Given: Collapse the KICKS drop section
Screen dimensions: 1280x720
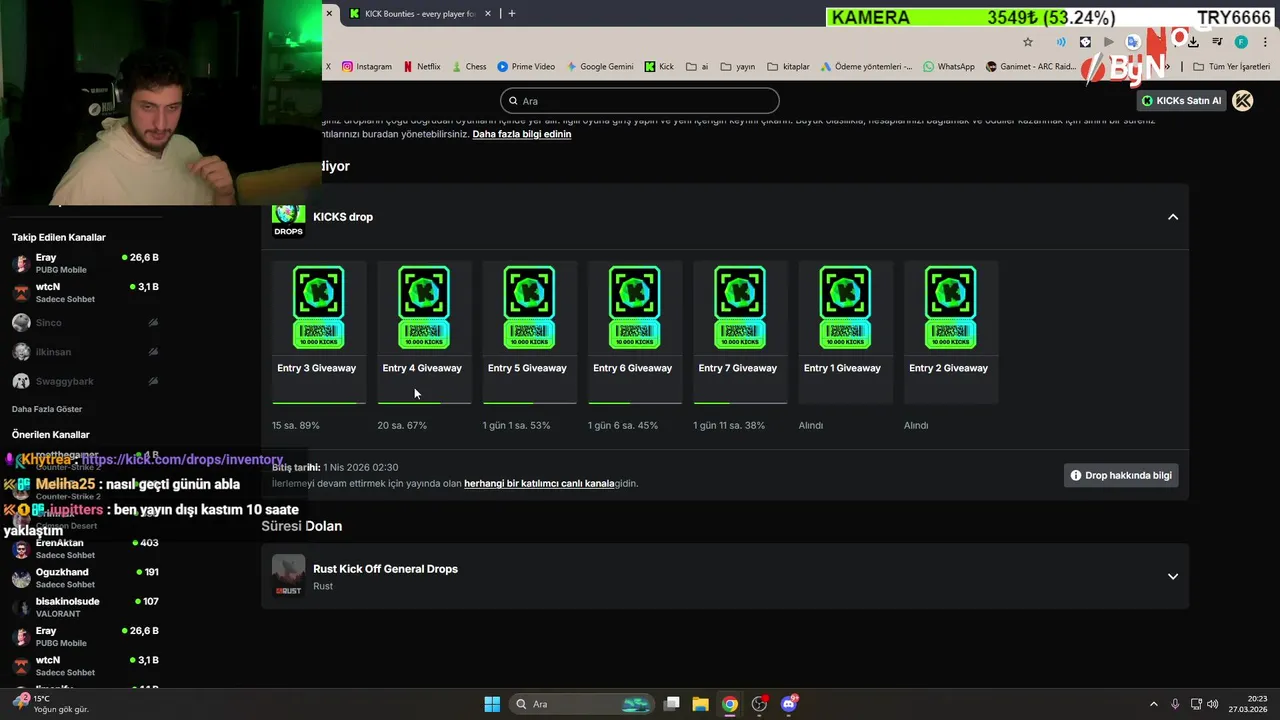Looking at the screenshot, I should pos(1173,217).
